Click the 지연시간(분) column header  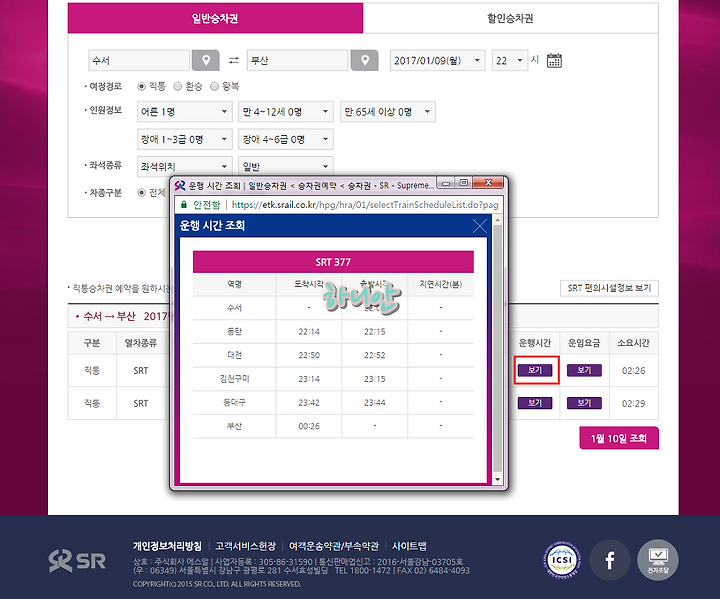pos(440,284)
